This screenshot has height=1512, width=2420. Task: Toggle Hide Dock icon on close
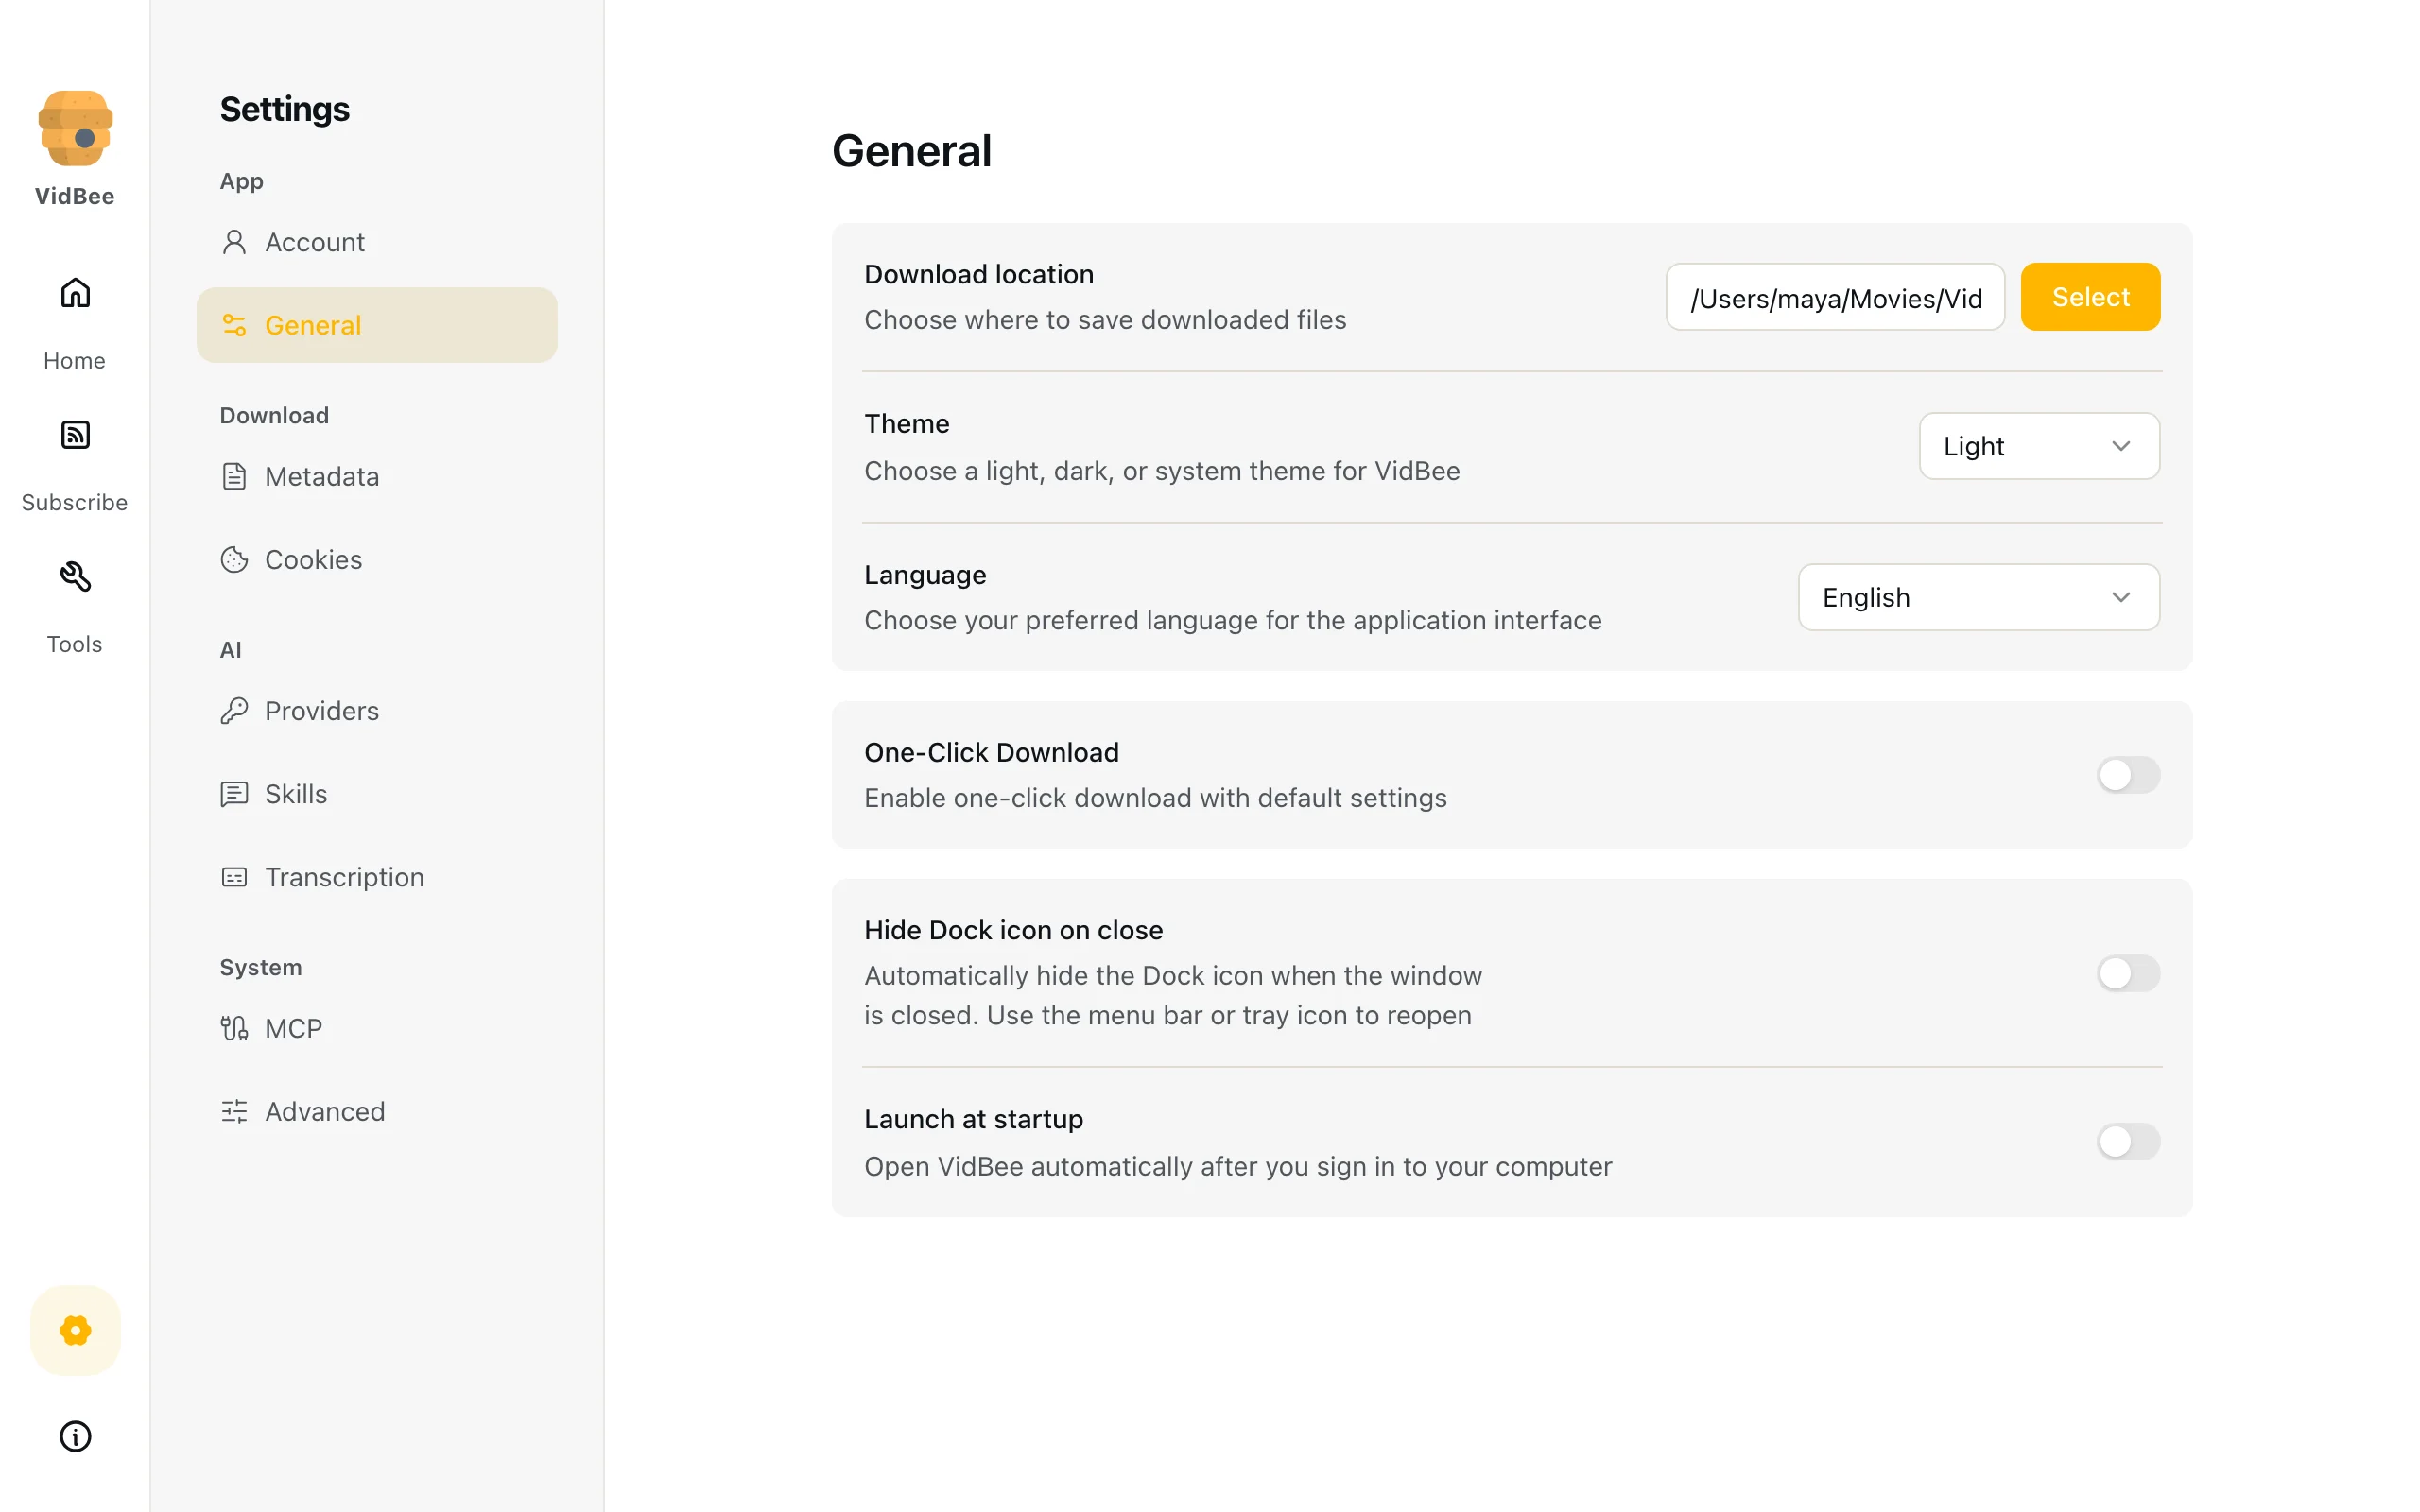tap(2128, 973)
